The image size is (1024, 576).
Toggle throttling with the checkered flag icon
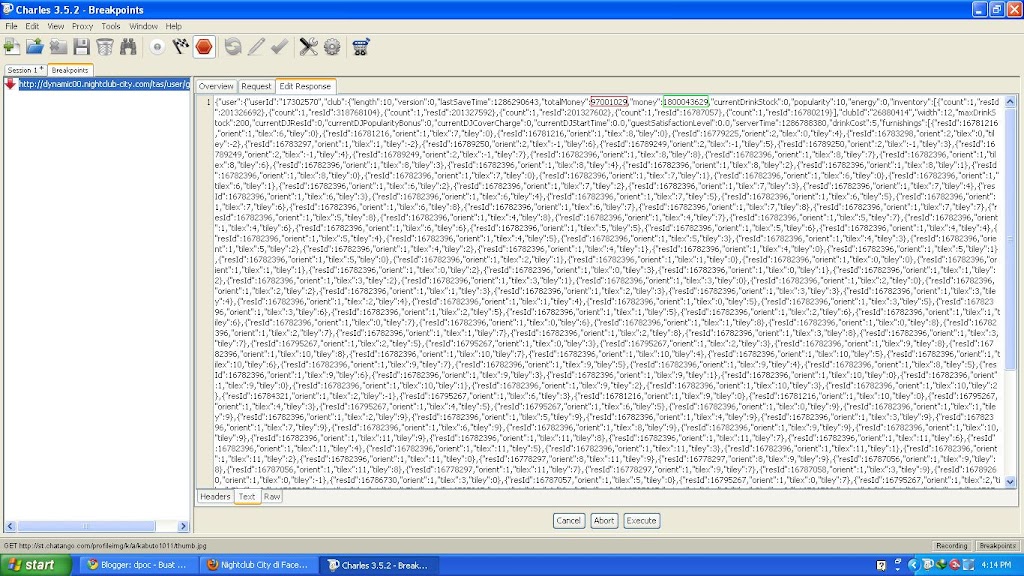[180, 46]
